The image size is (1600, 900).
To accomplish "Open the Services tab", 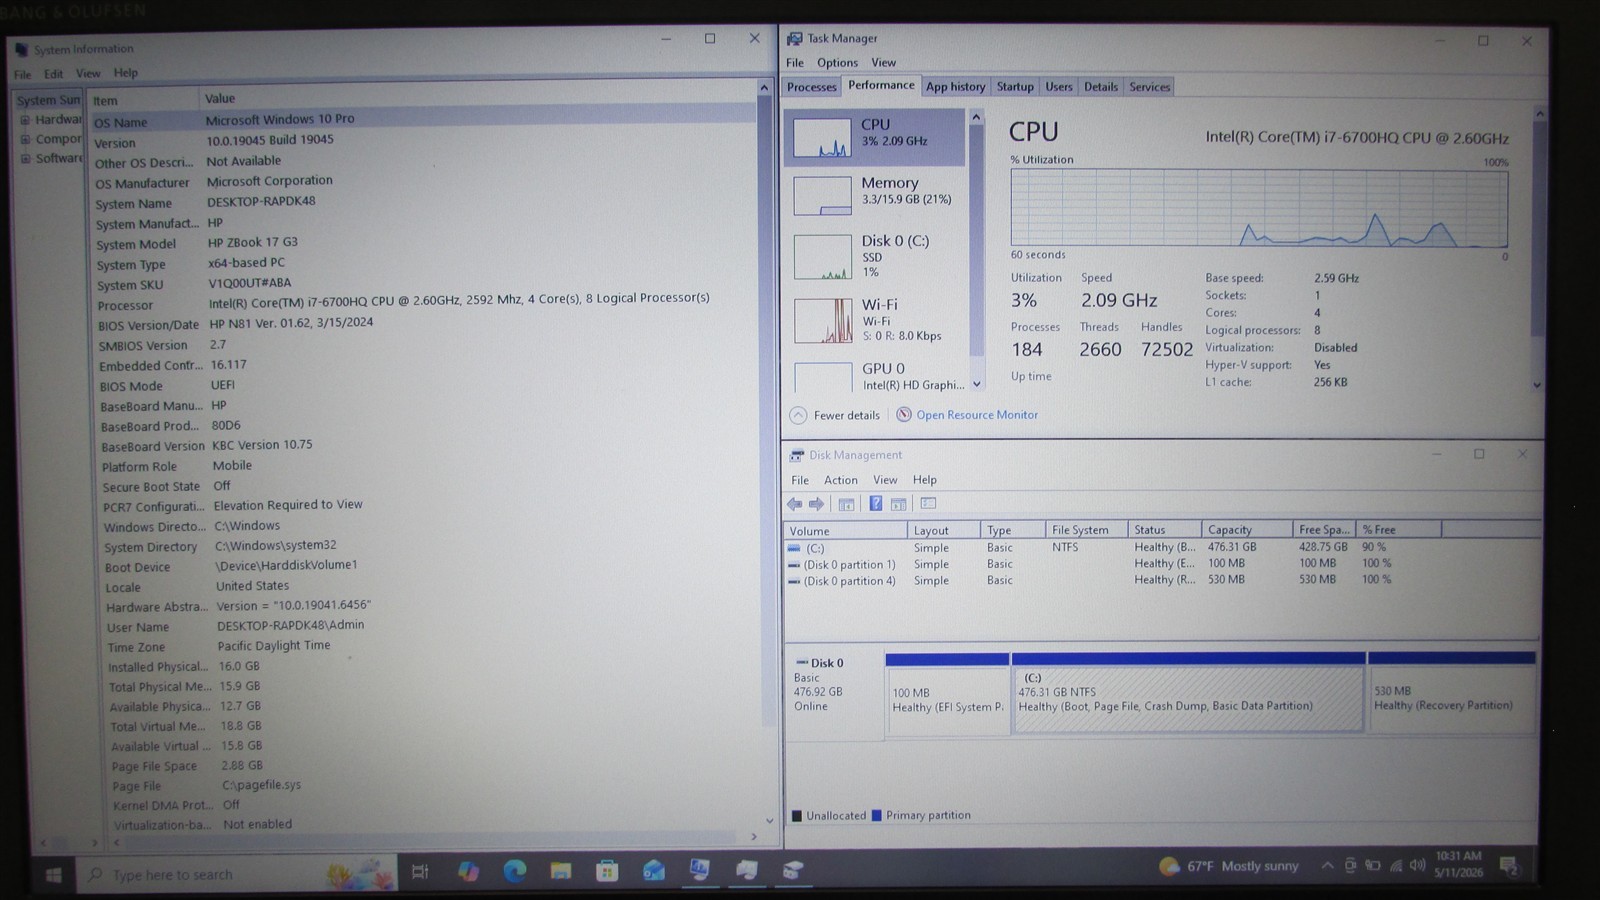I will 1149,87.
